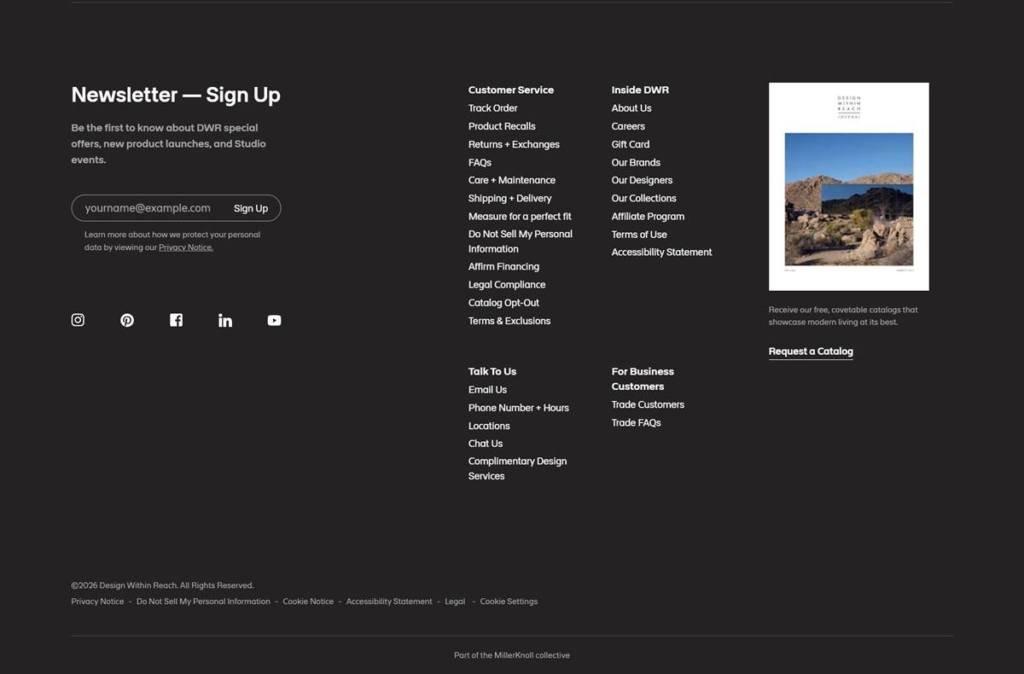Open Chat Us under Talk To Us
The width and height of the screenshot is (1024, 674).
tap(485, 443)
